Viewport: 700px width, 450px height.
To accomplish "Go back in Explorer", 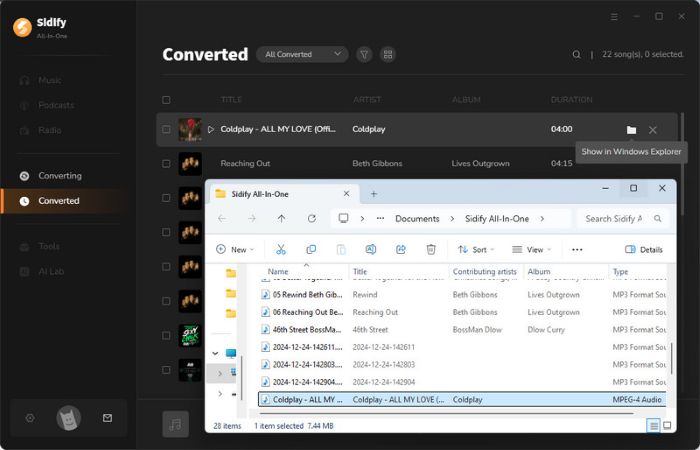I will pyautogui.click(x=222, y=219).
